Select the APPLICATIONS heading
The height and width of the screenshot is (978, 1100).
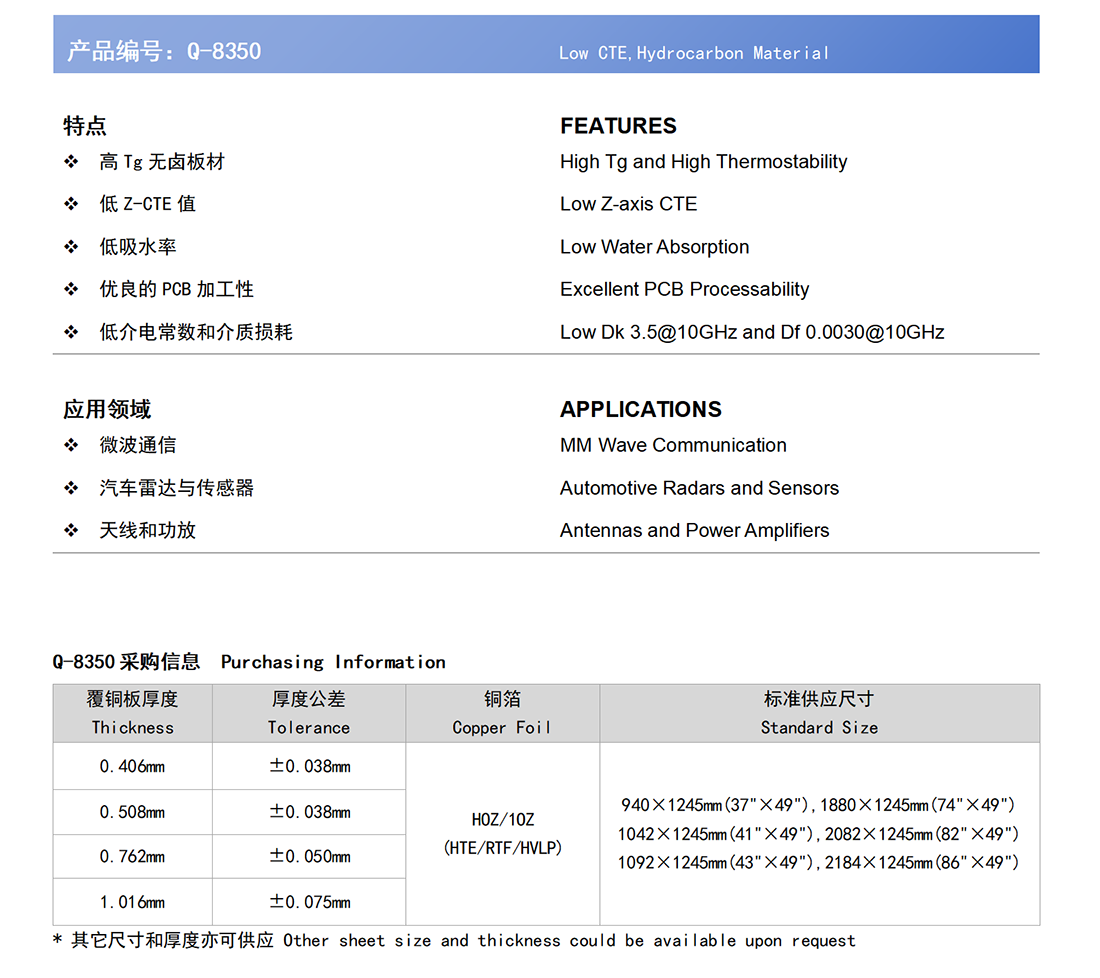640,409
